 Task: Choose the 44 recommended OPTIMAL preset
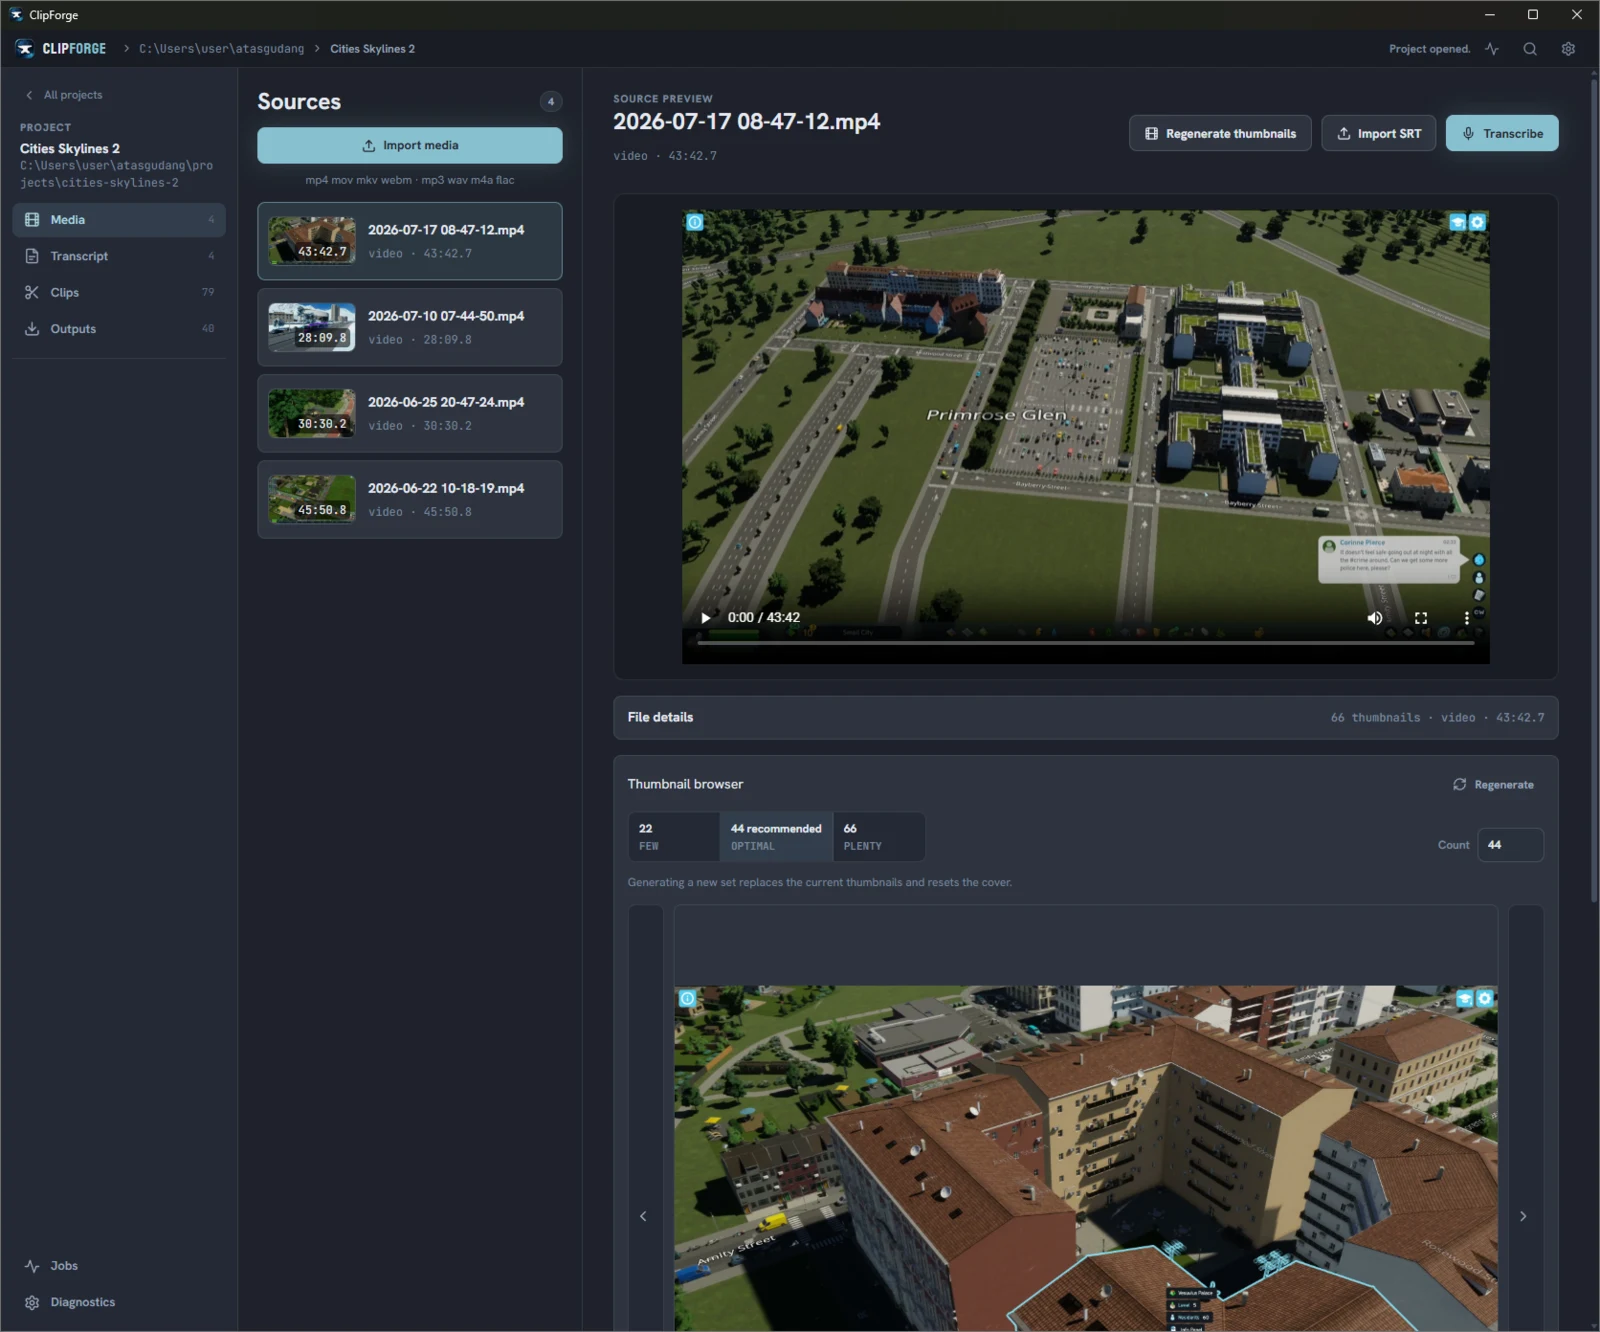click(x=776, y=837)
